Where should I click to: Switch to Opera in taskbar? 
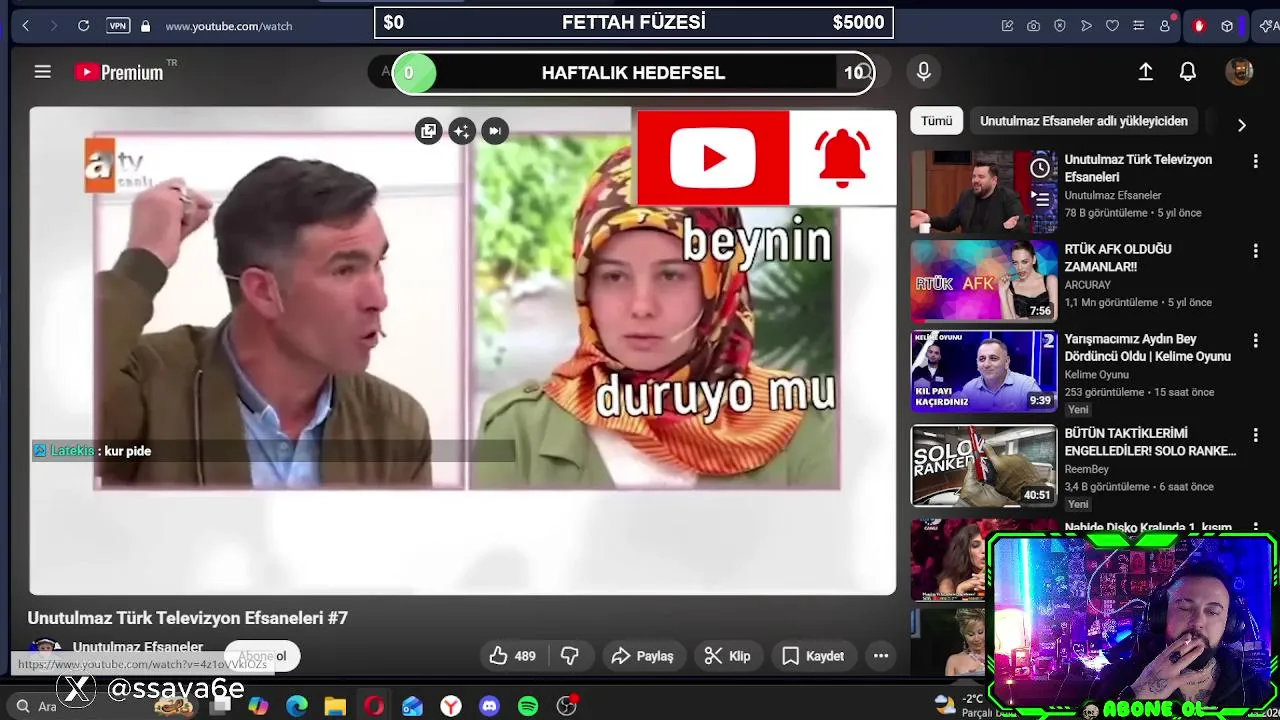374,706
